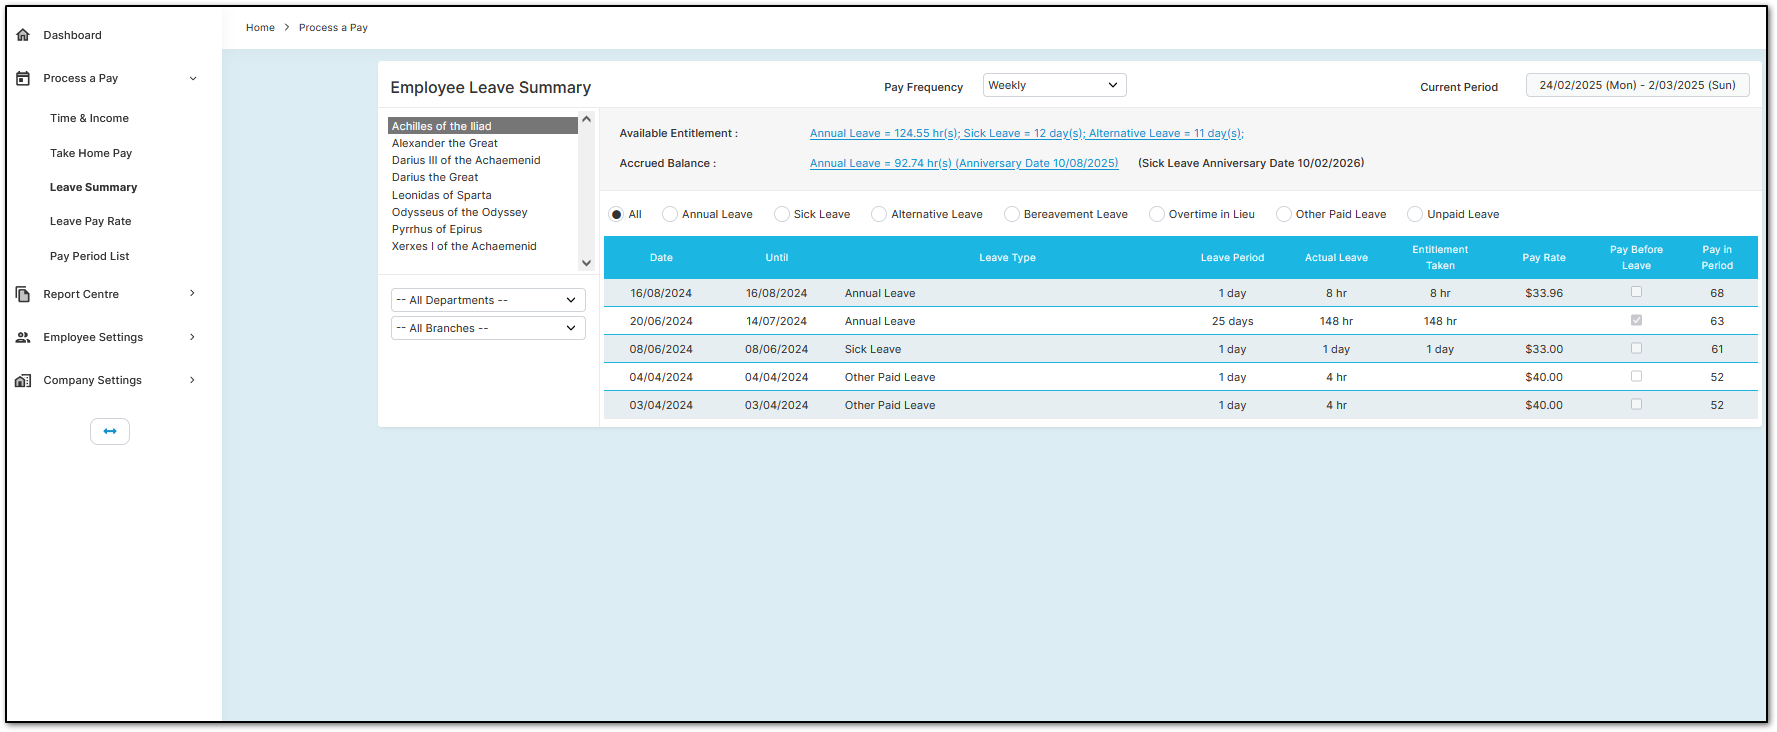Select the Alternative Leave radio filter
This screenshot has width=1777, height=732.
pyautogui.click(x=879, y=214)
